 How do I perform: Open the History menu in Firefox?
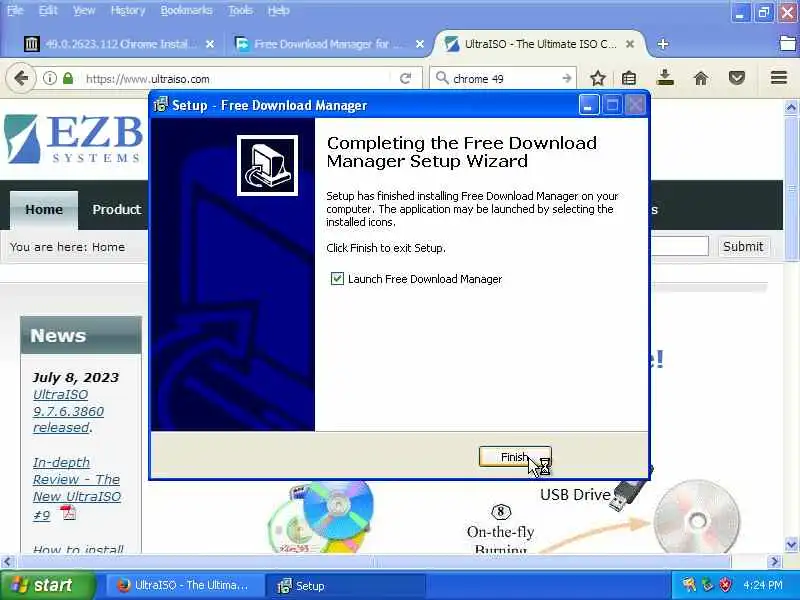(128, 10)
